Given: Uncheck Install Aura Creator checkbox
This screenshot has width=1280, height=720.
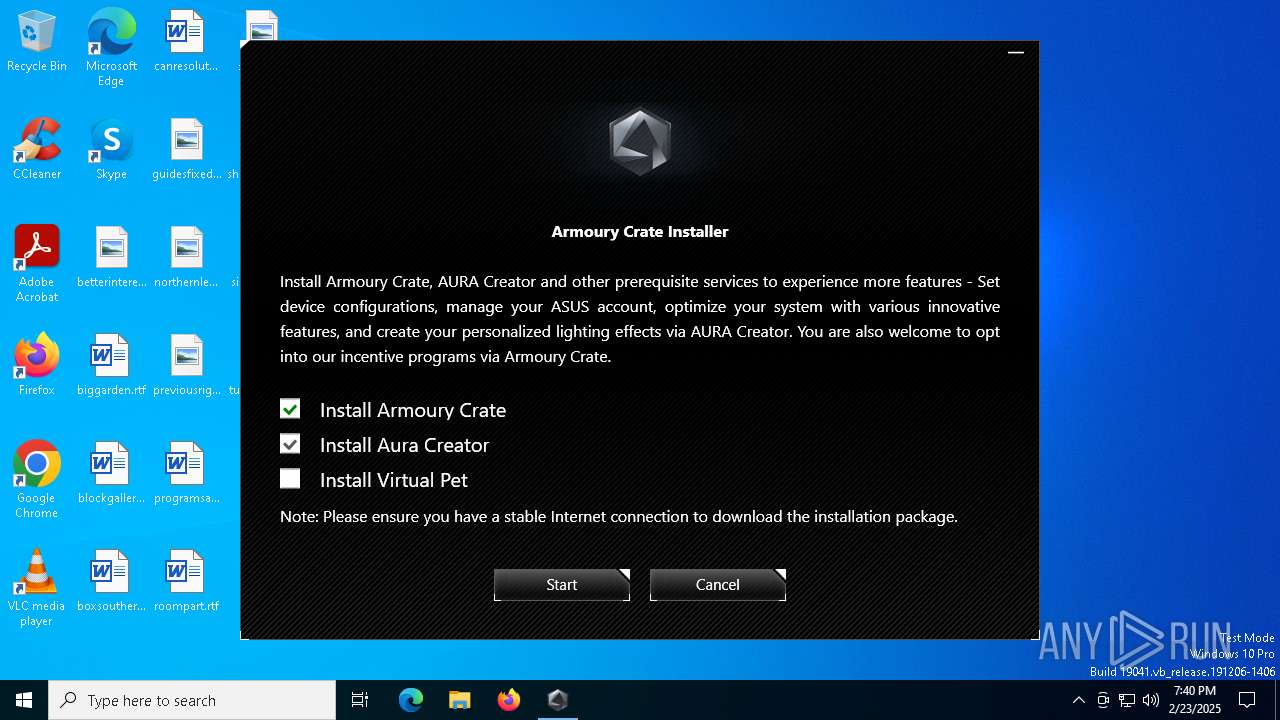Looking at the screenshot, I should (x=290, y=444).
